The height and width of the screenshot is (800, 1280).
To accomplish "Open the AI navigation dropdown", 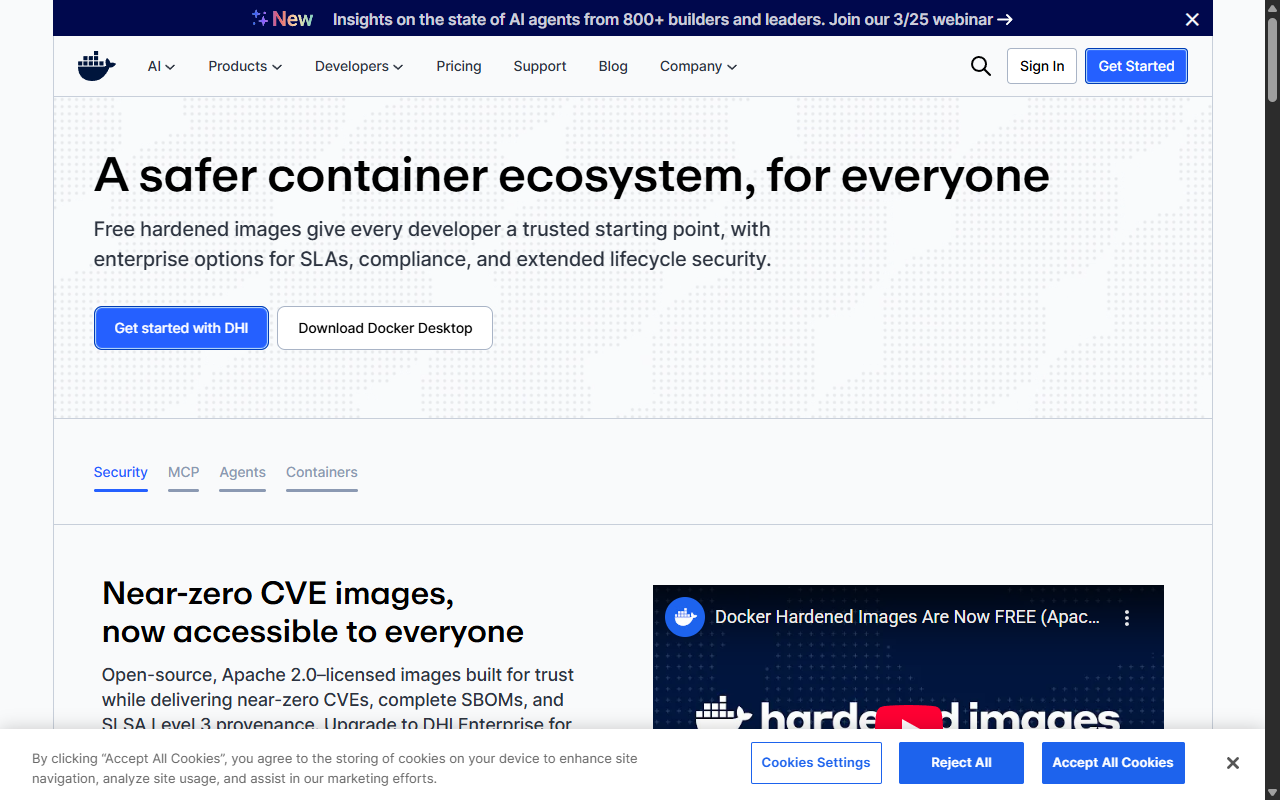I will (x=161, y=66).
